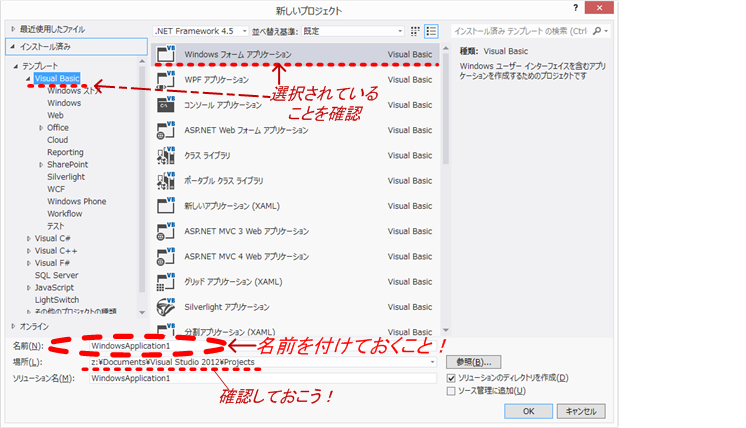Click the ソリューション名 input field
The height and width of the screenshot is (428, 746).
pos(263,378)
